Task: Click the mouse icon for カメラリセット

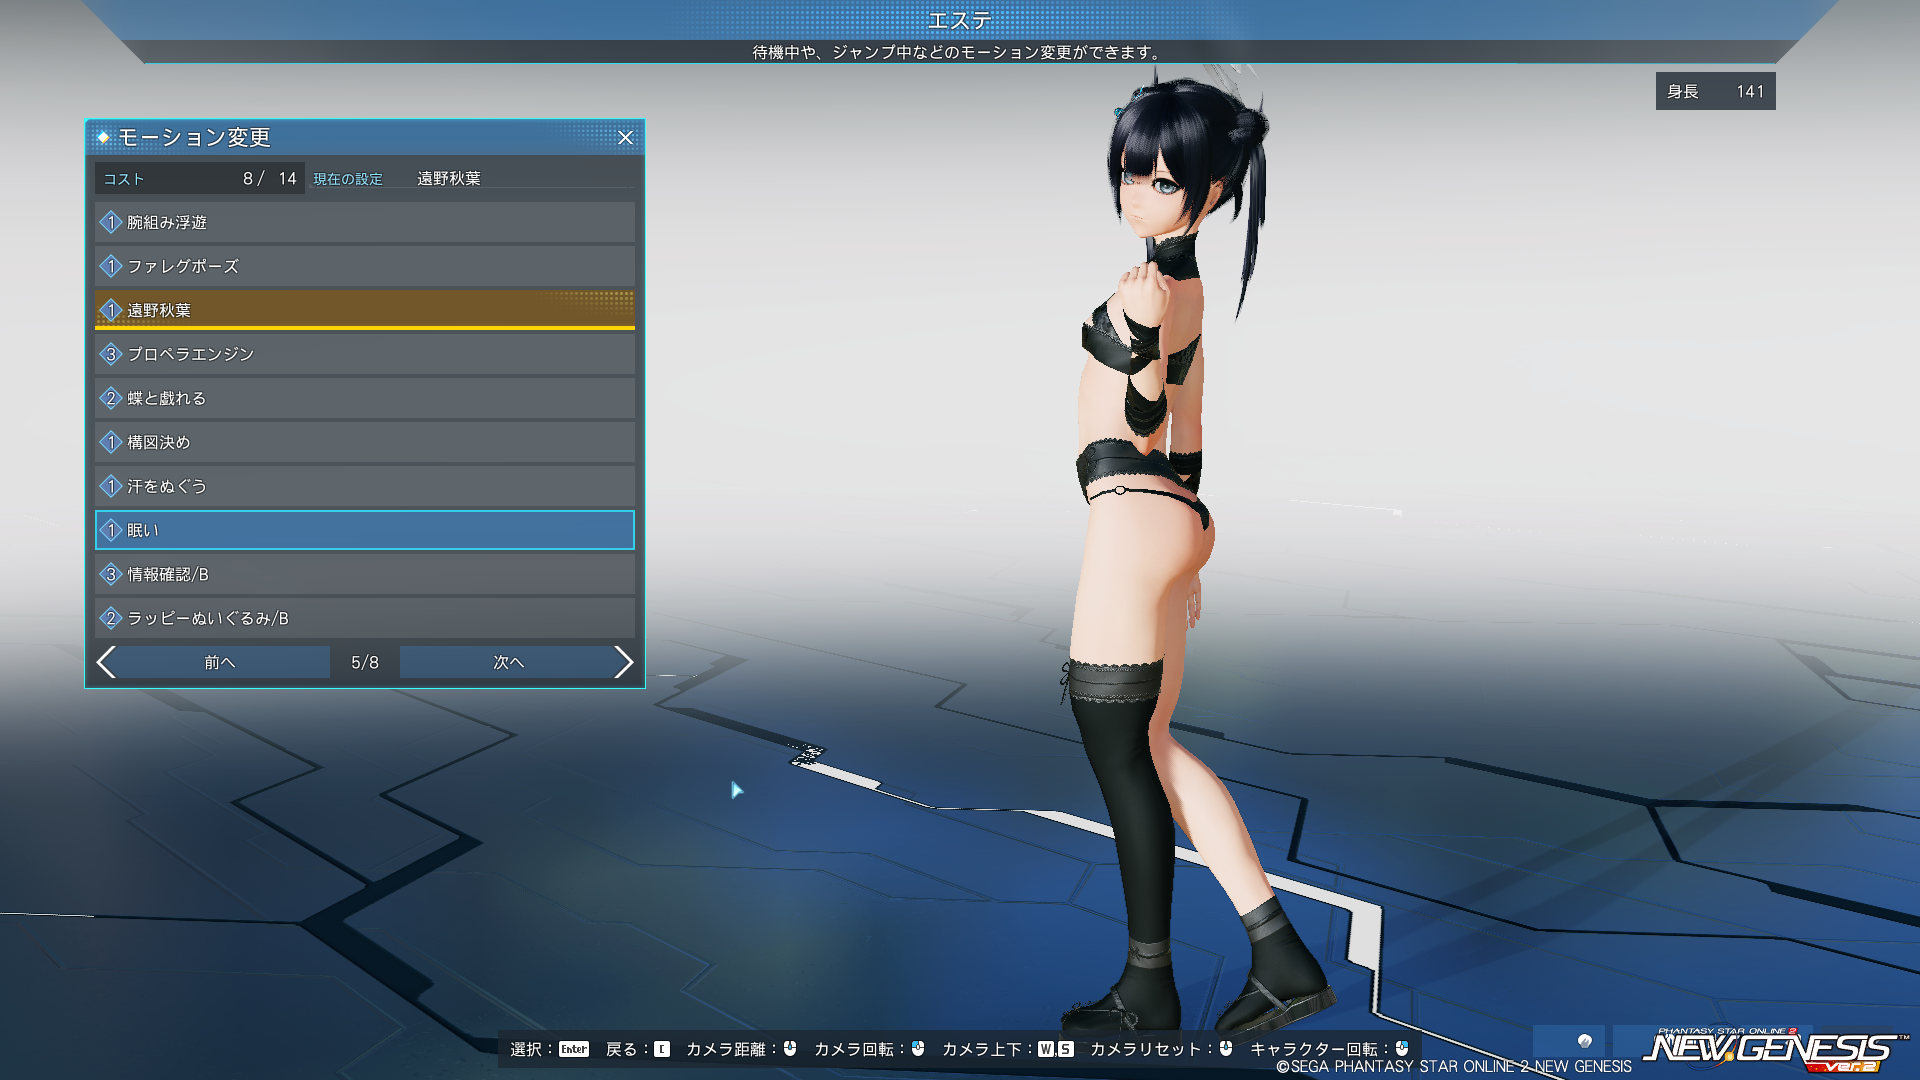Action: click(1226, 1048)
